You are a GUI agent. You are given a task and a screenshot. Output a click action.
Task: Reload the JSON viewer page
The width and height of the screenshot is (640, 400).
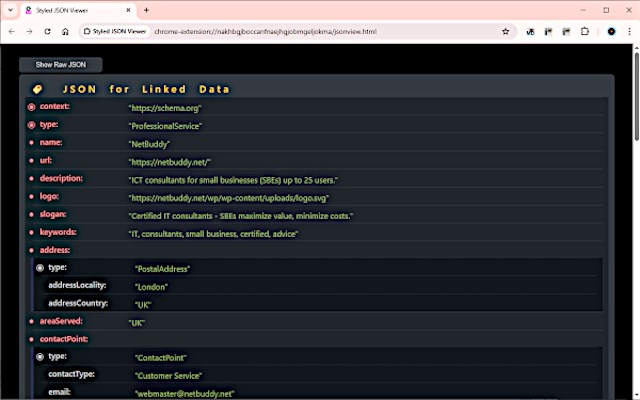coord(47,31)
